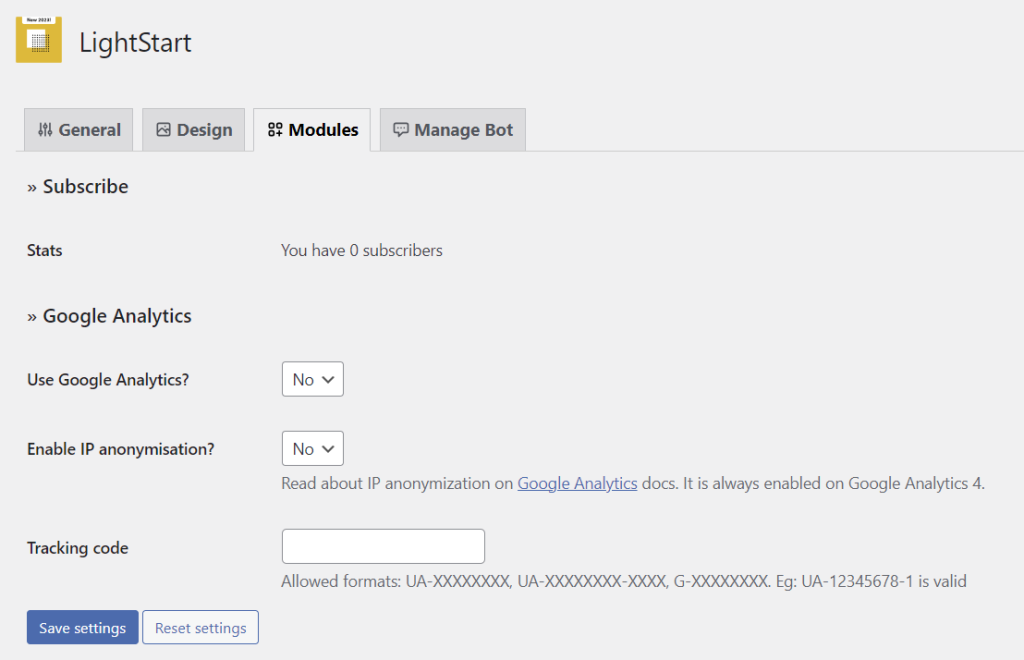Open the Use Google Analytics dropdown
Viewport: 1024px width, 660px height.
pos(312,379)
